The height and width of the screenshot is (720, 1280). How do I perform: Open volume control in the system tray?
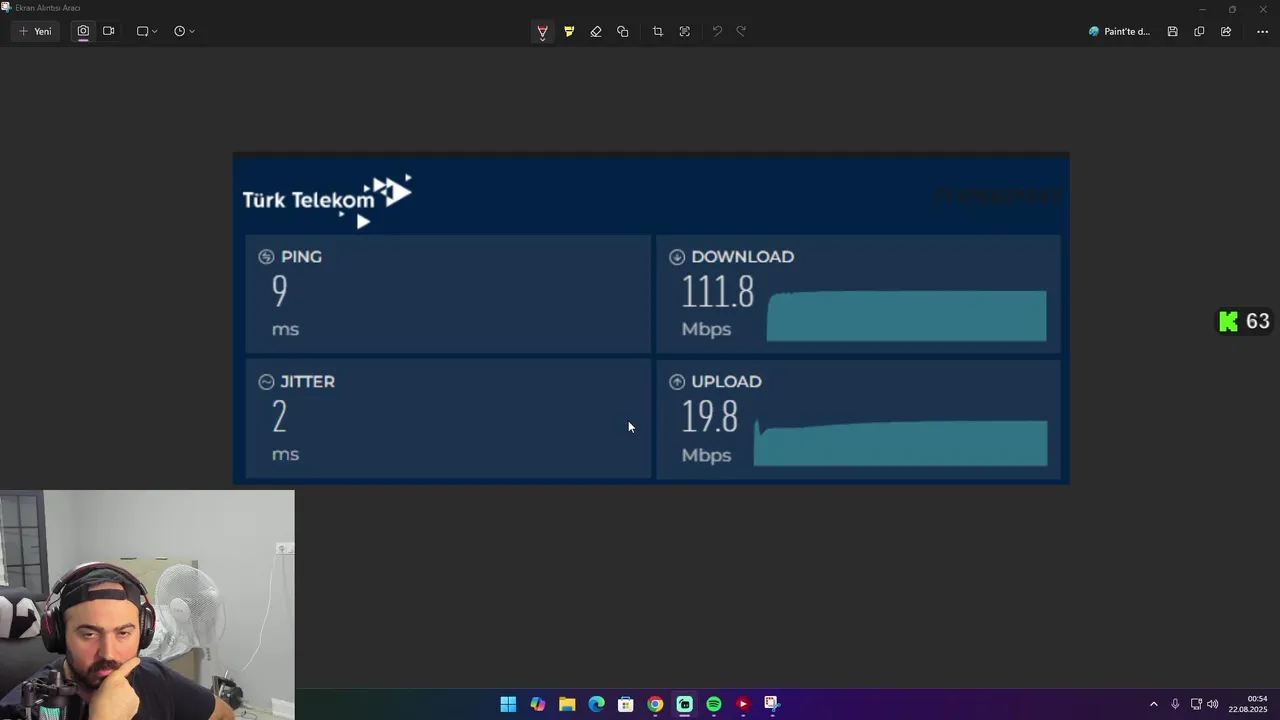pos(1213,704)
